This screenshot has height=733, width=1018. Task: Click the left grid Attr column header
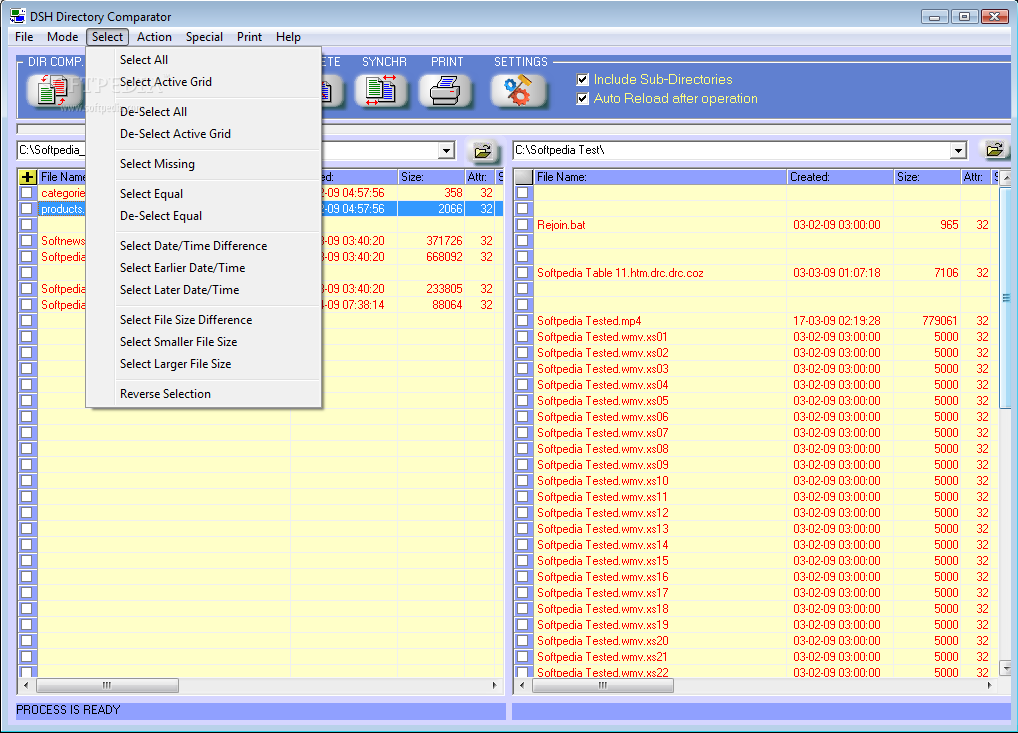(480, 177)
